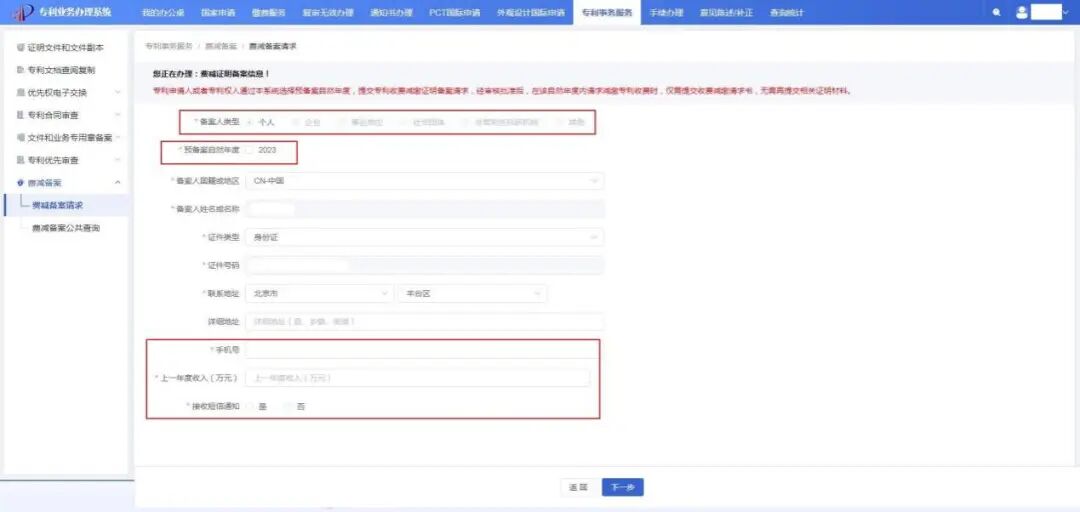1080x512 pixels.
Task: Open the 意见陈述/补正 top menu
Action: click(x=726, y=12)
